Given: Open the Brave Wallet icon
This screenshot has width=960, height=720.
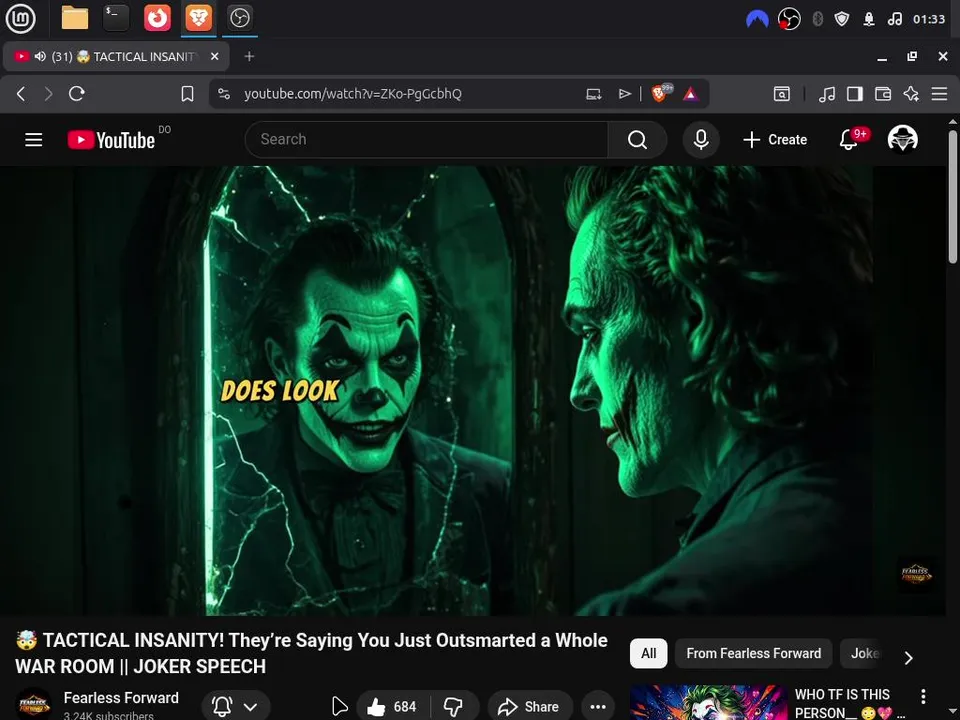Looking at the screenshot, I should point(883,94).
